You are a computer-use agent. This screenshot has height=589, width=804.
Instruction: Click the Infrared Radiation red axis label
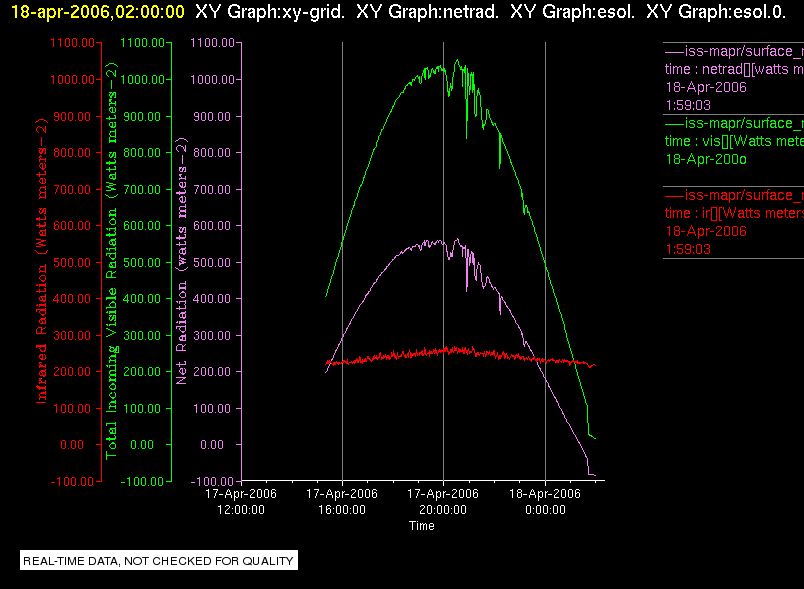tap(42, 261)
